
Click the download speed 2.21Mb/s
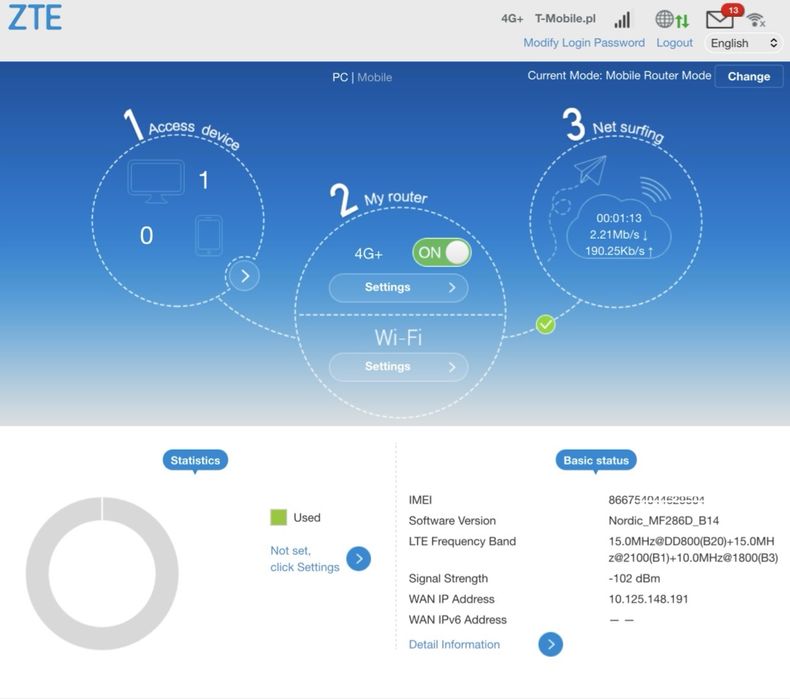(x=619, y=234)
